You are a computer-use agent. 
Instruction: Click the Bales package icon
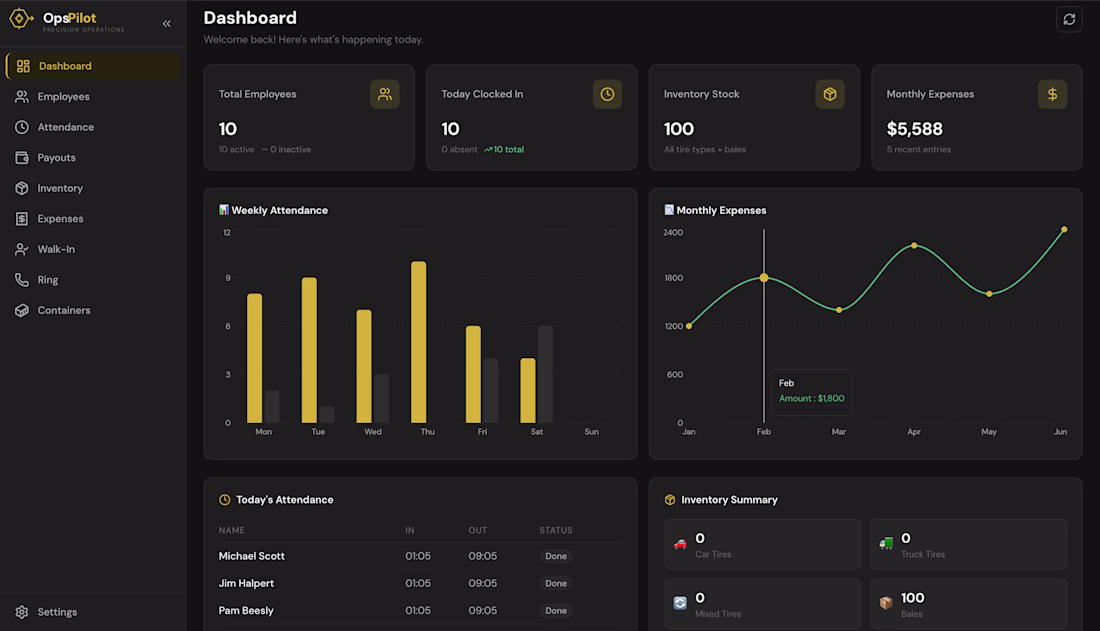886,603
